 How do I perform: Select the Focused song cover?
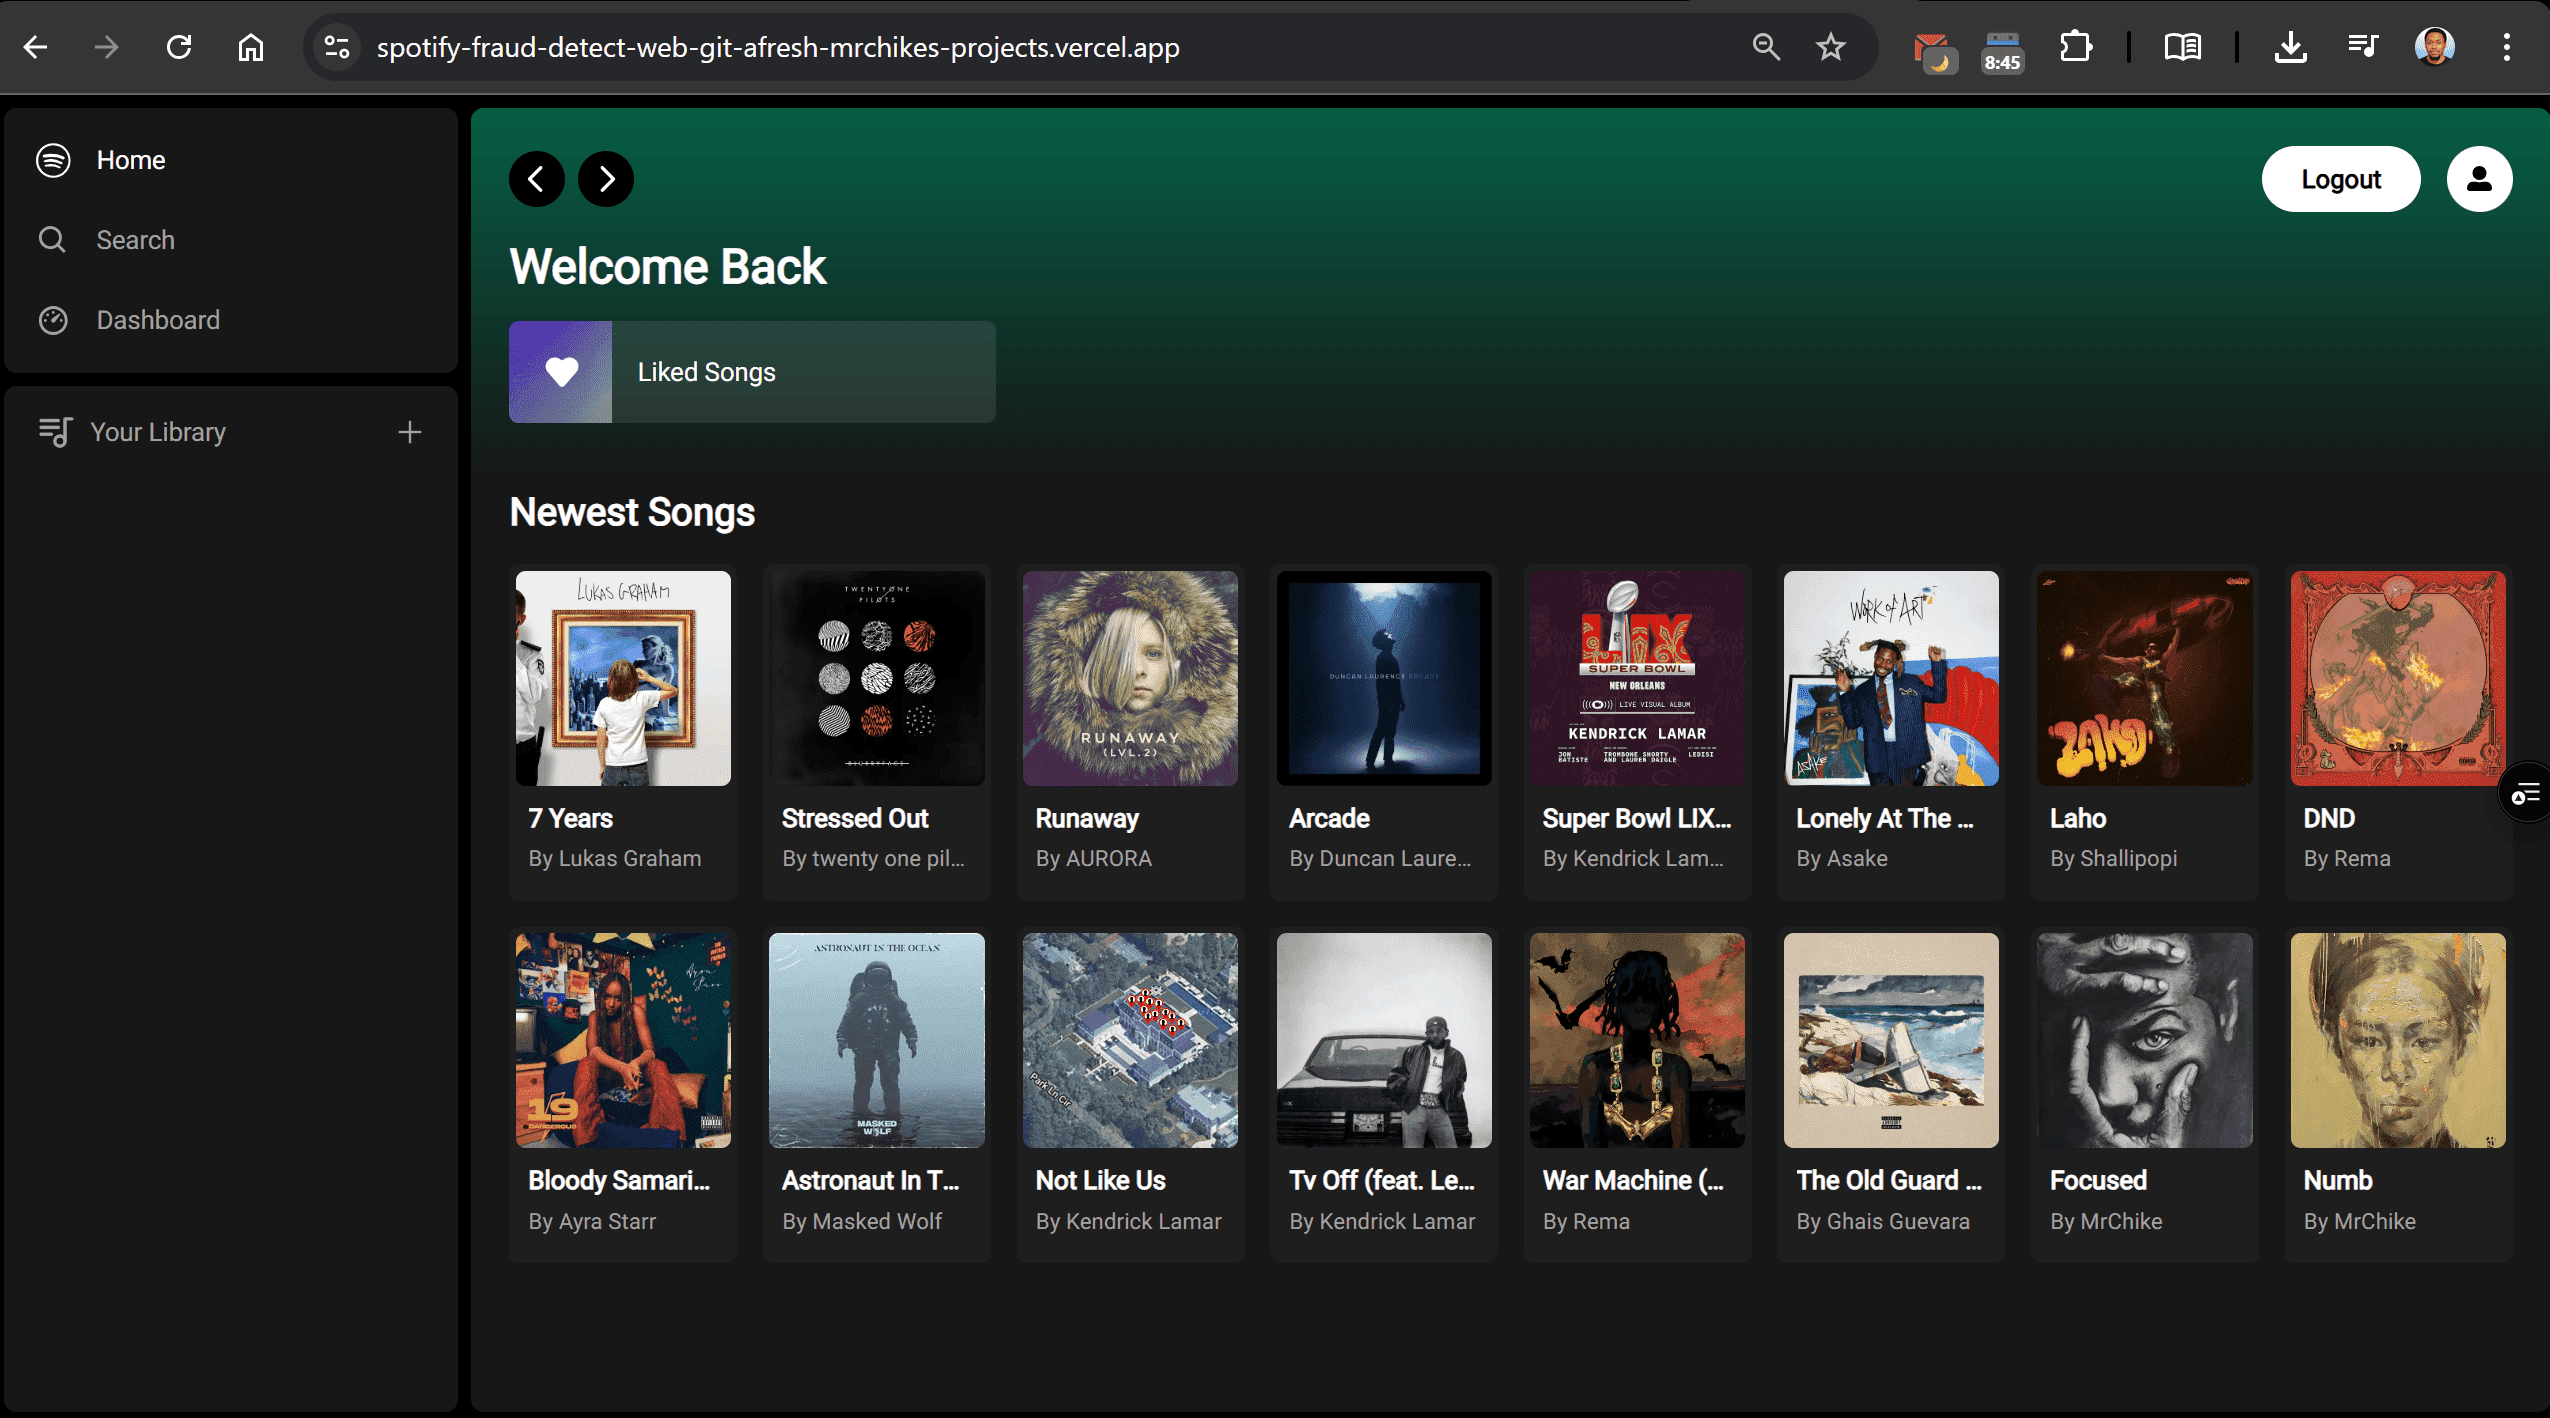pos(2145,1040)
